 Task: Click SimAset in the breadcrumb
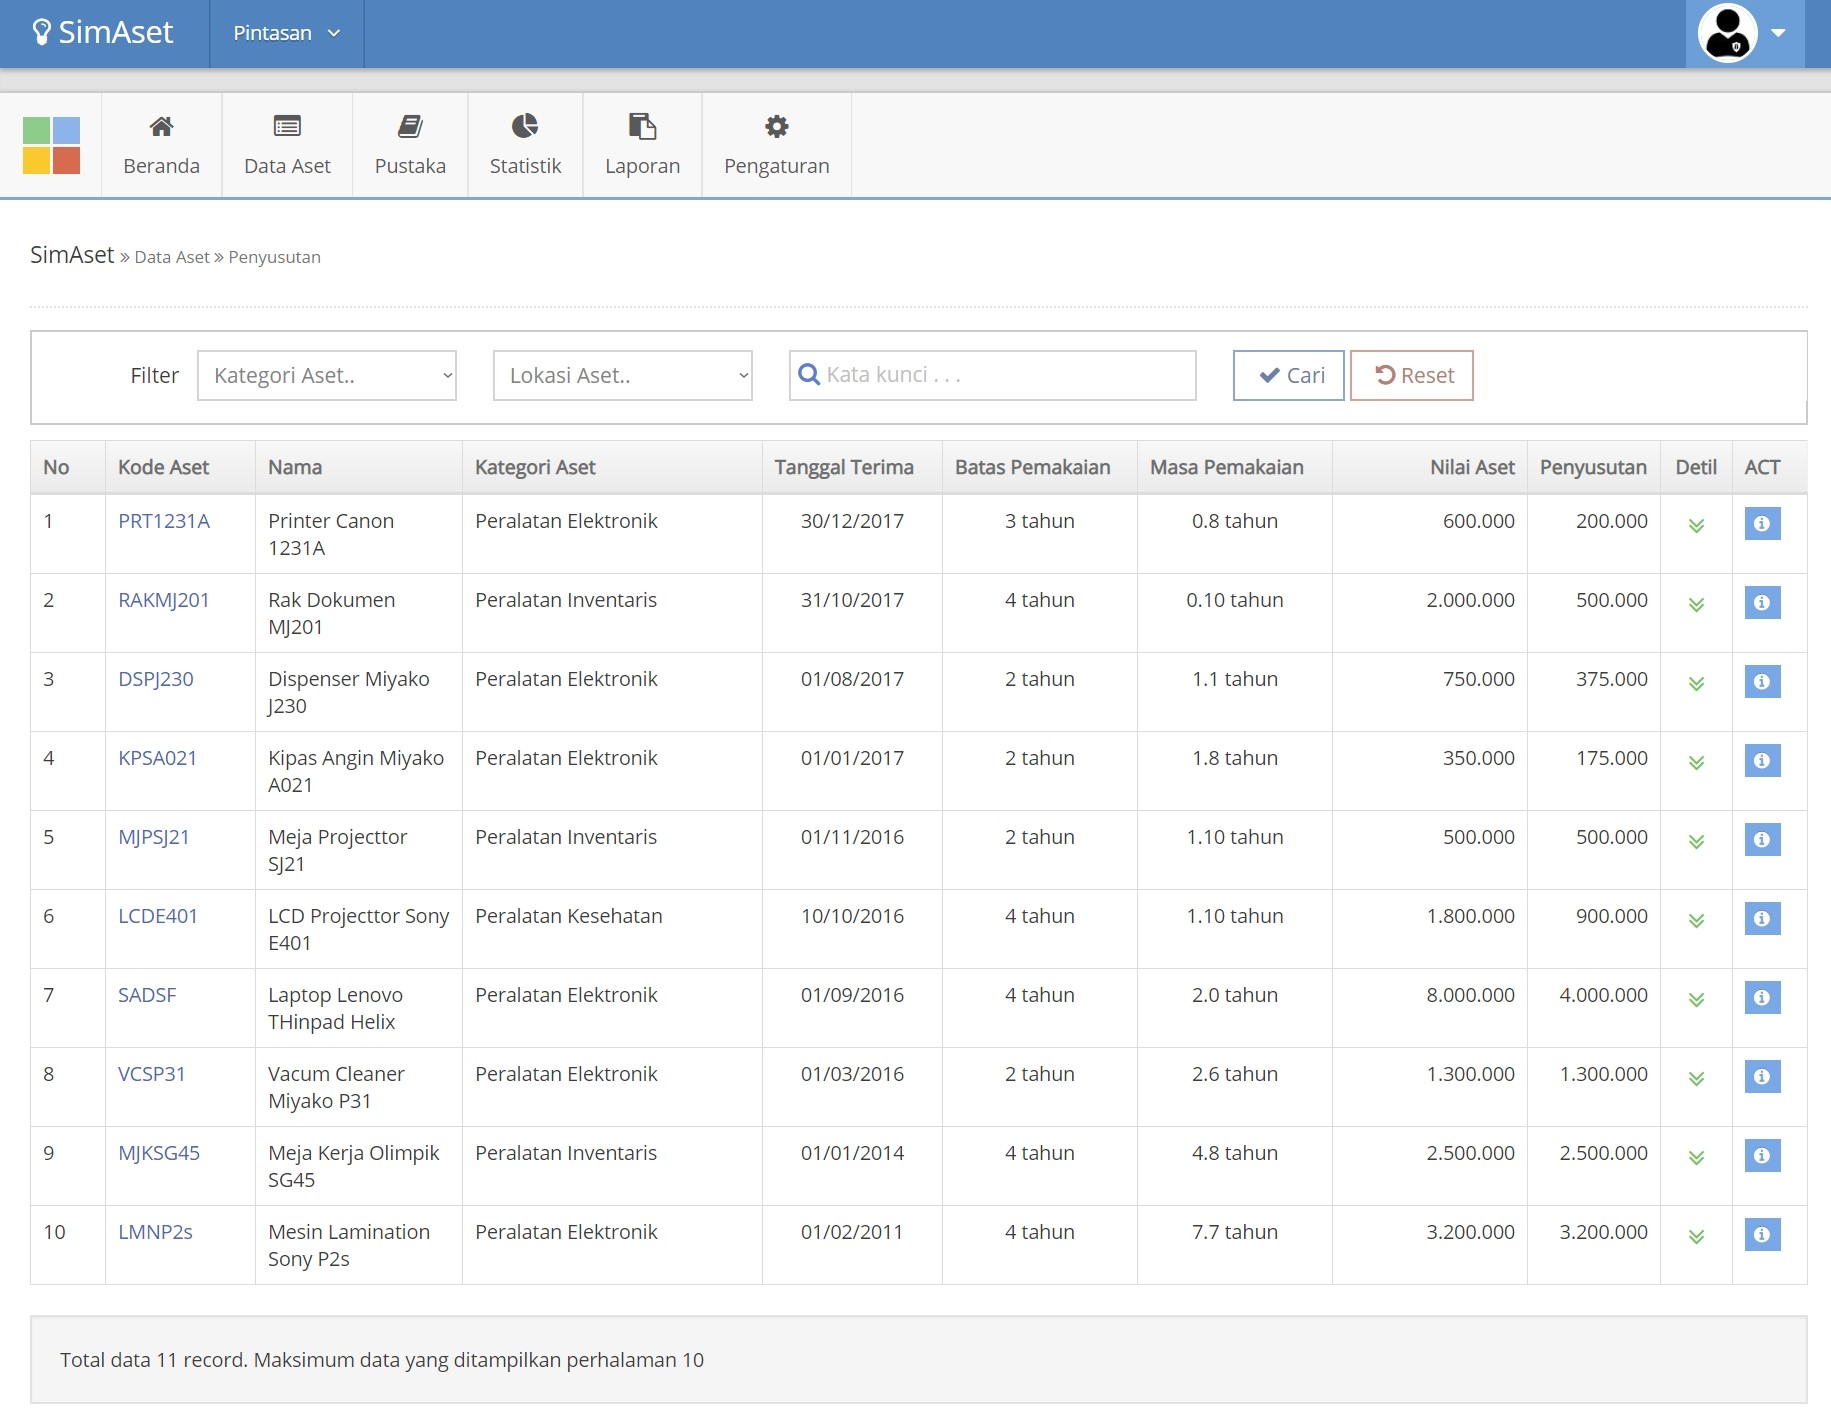point(72,255)
